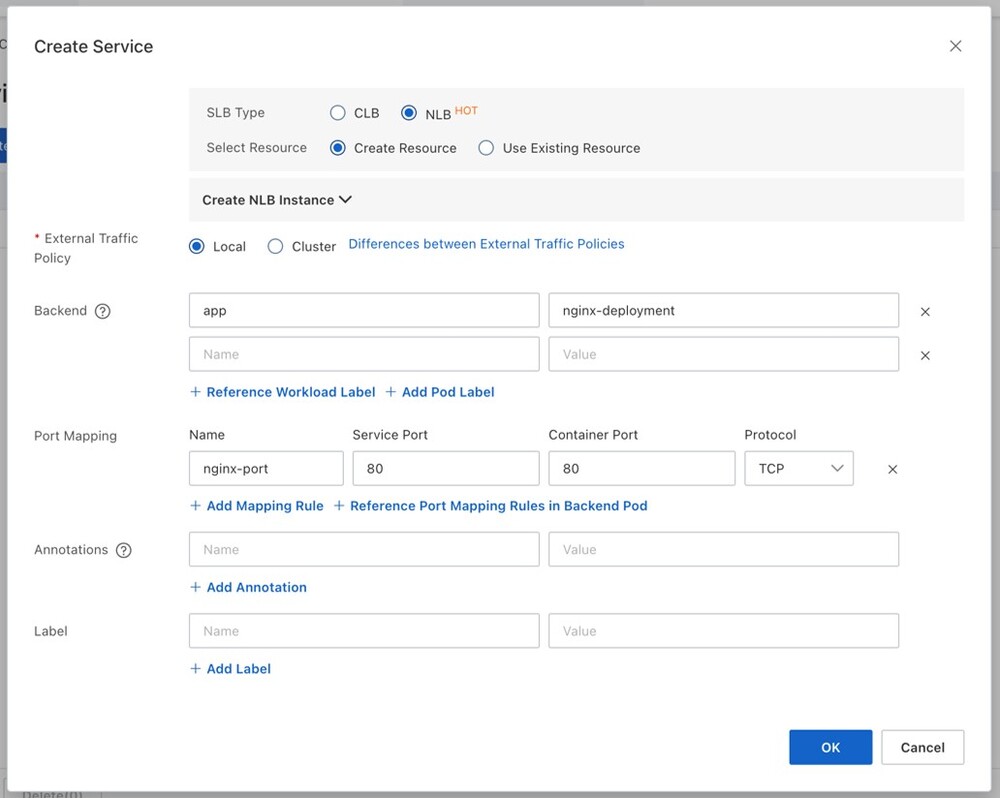Delete the nginx-port mapping row

point(893,469)
